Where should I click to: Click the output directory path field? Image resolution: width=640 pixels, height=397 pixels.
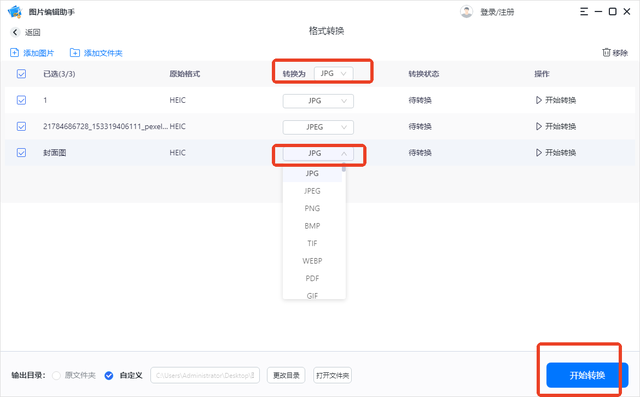(205, 375)
